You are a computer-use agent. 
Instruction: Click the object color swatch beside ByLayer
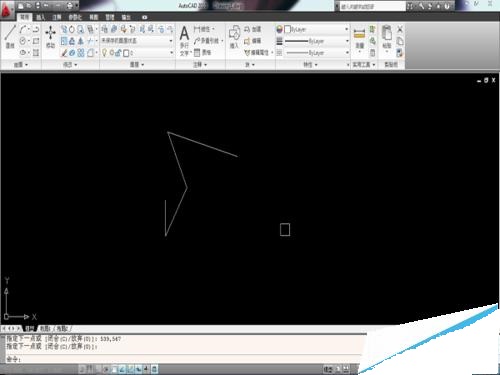click(287, 29)
